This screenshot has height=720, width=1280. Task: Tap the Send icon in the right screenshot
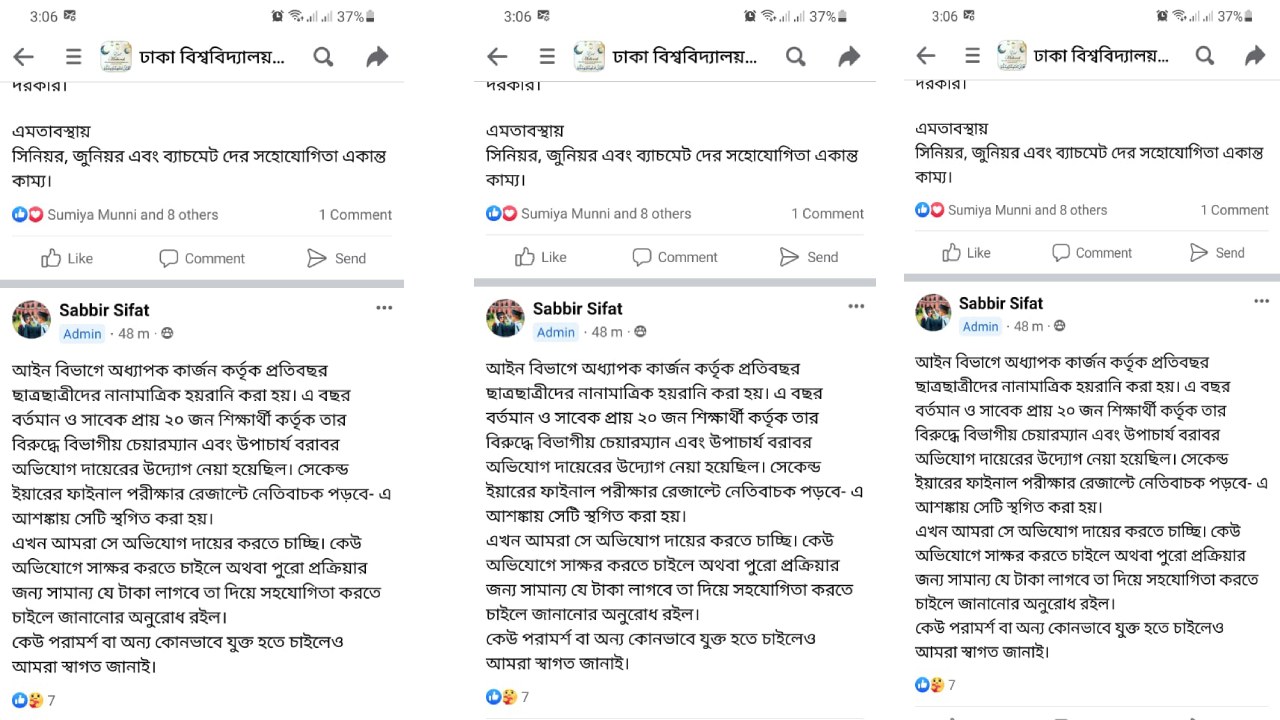(x=1199, y=253)
